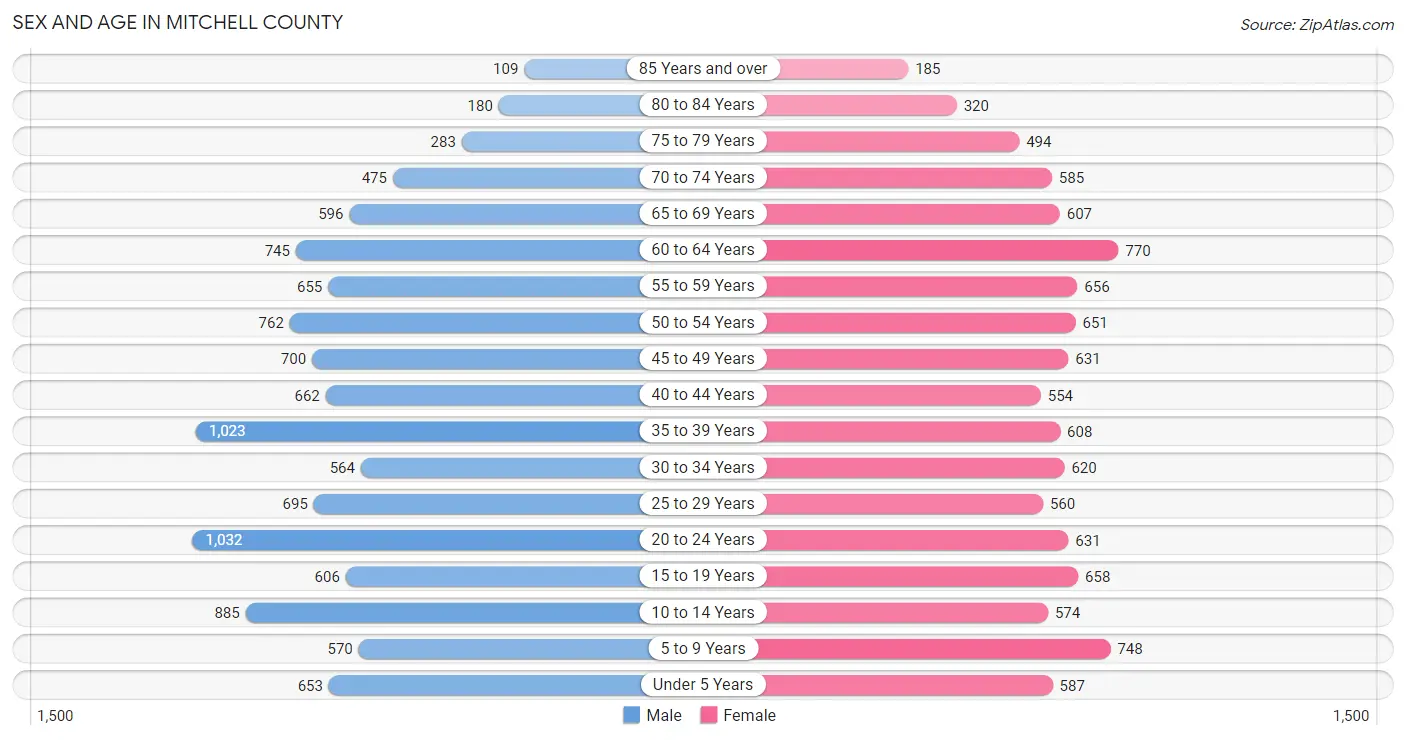The width and height of the screenshot is (1406, 740).
Task: Select the 1,032 male value label
Action: coord(224,540)
